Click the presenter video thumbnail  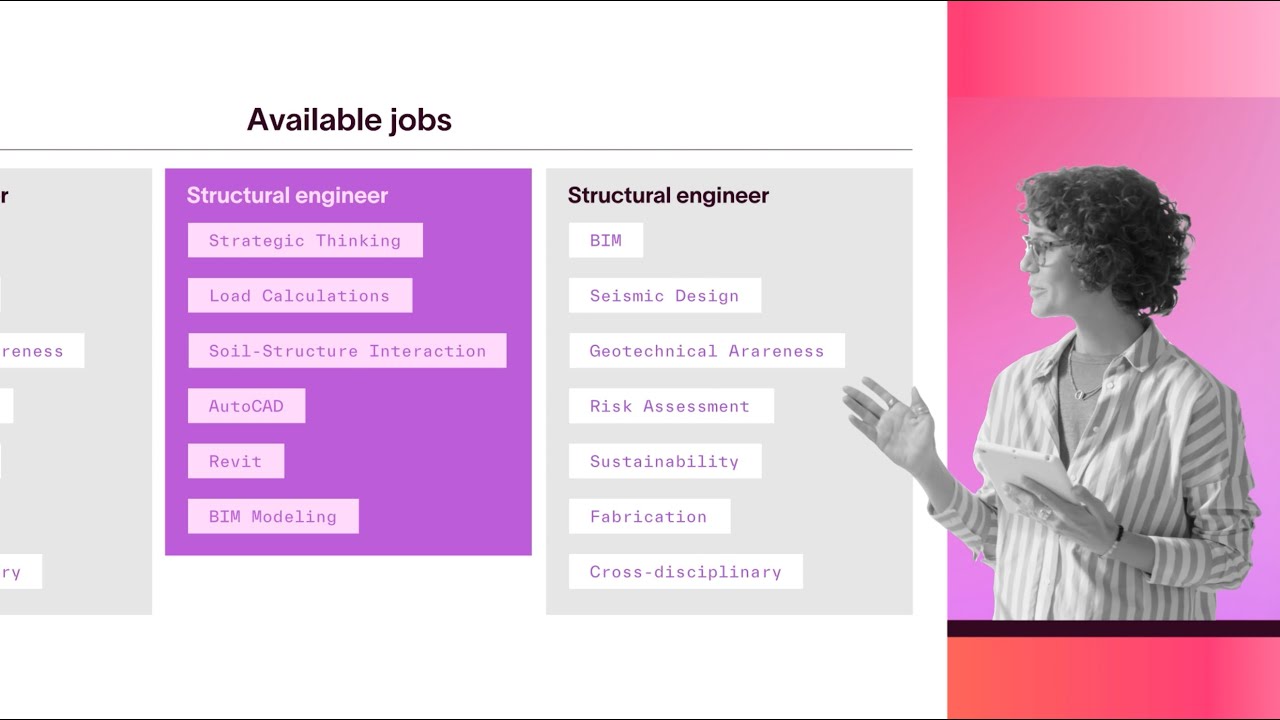tap(1113, 359)
